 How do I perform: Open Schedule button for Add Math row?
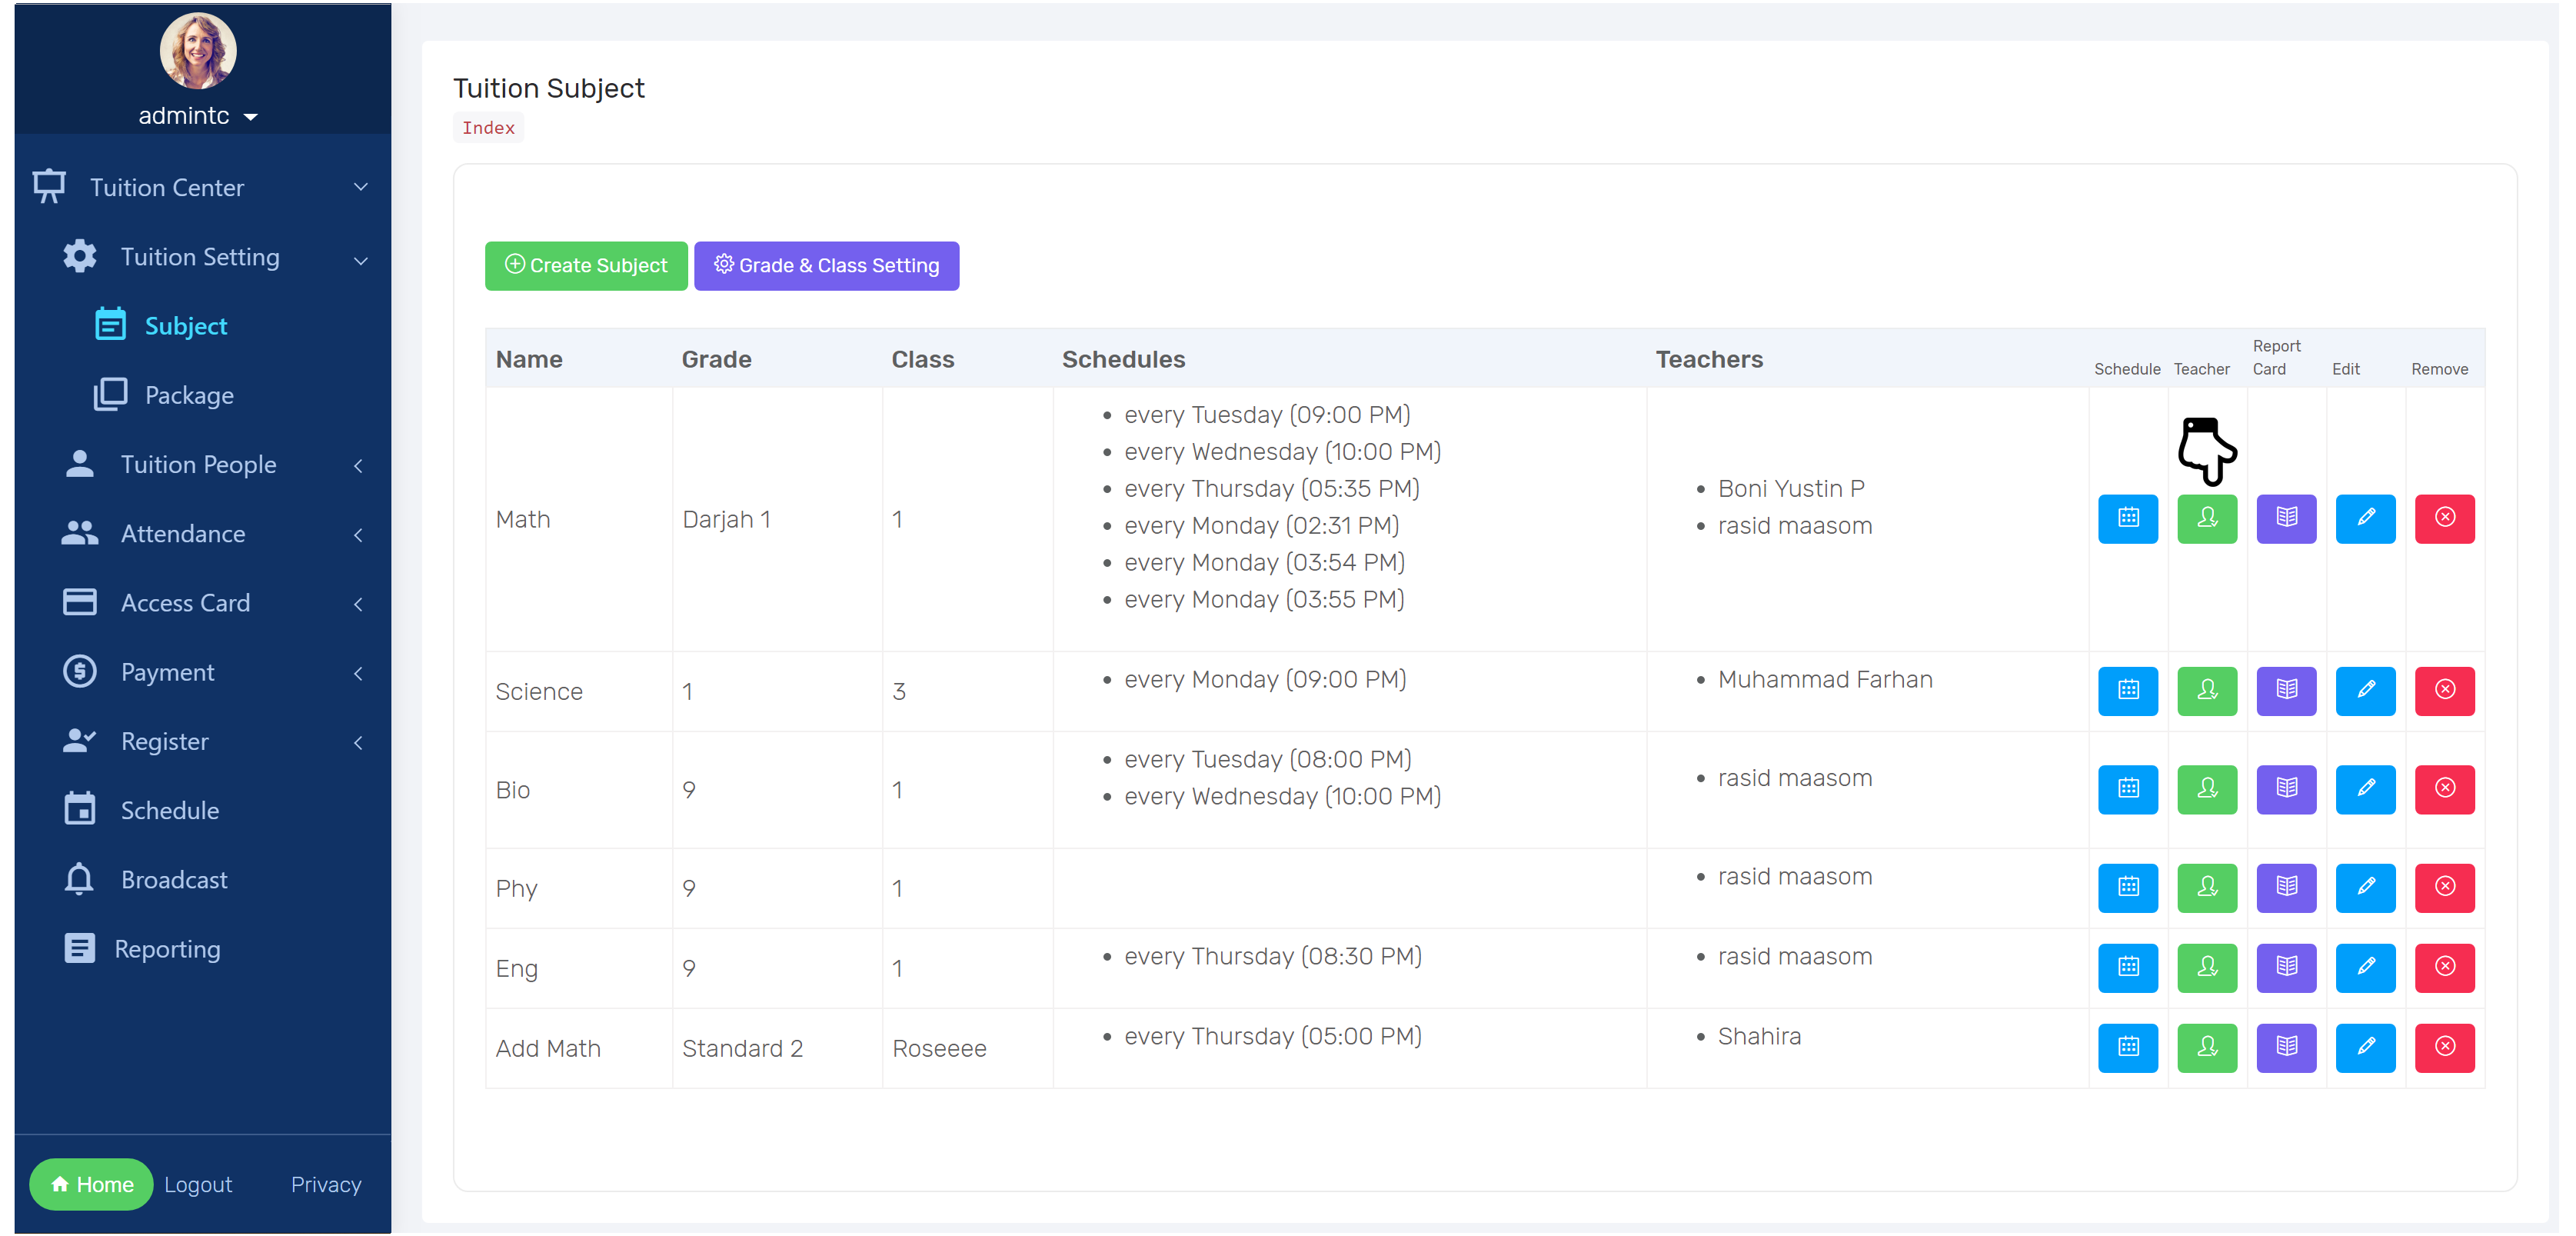[2127, 1047]
